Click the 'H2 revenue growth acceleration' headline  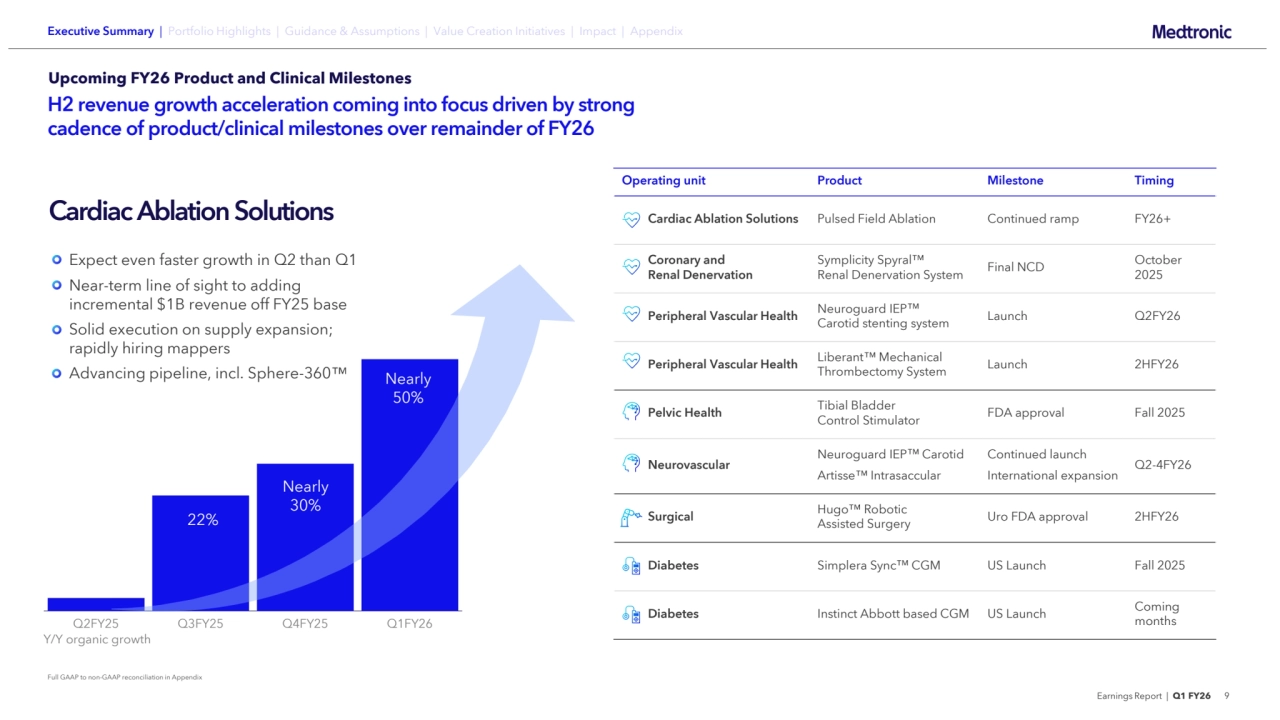click(341, 117)
